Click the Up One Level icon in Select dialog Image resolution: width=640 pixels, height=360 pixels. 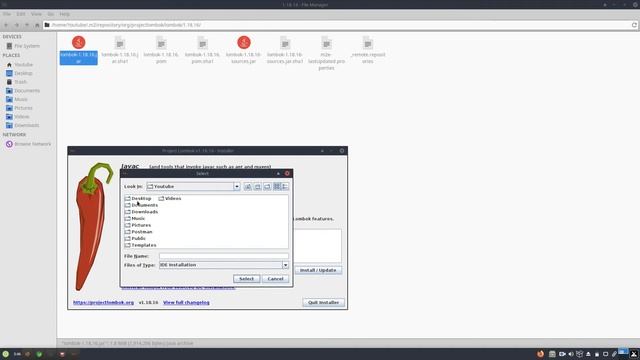(248, 187)
